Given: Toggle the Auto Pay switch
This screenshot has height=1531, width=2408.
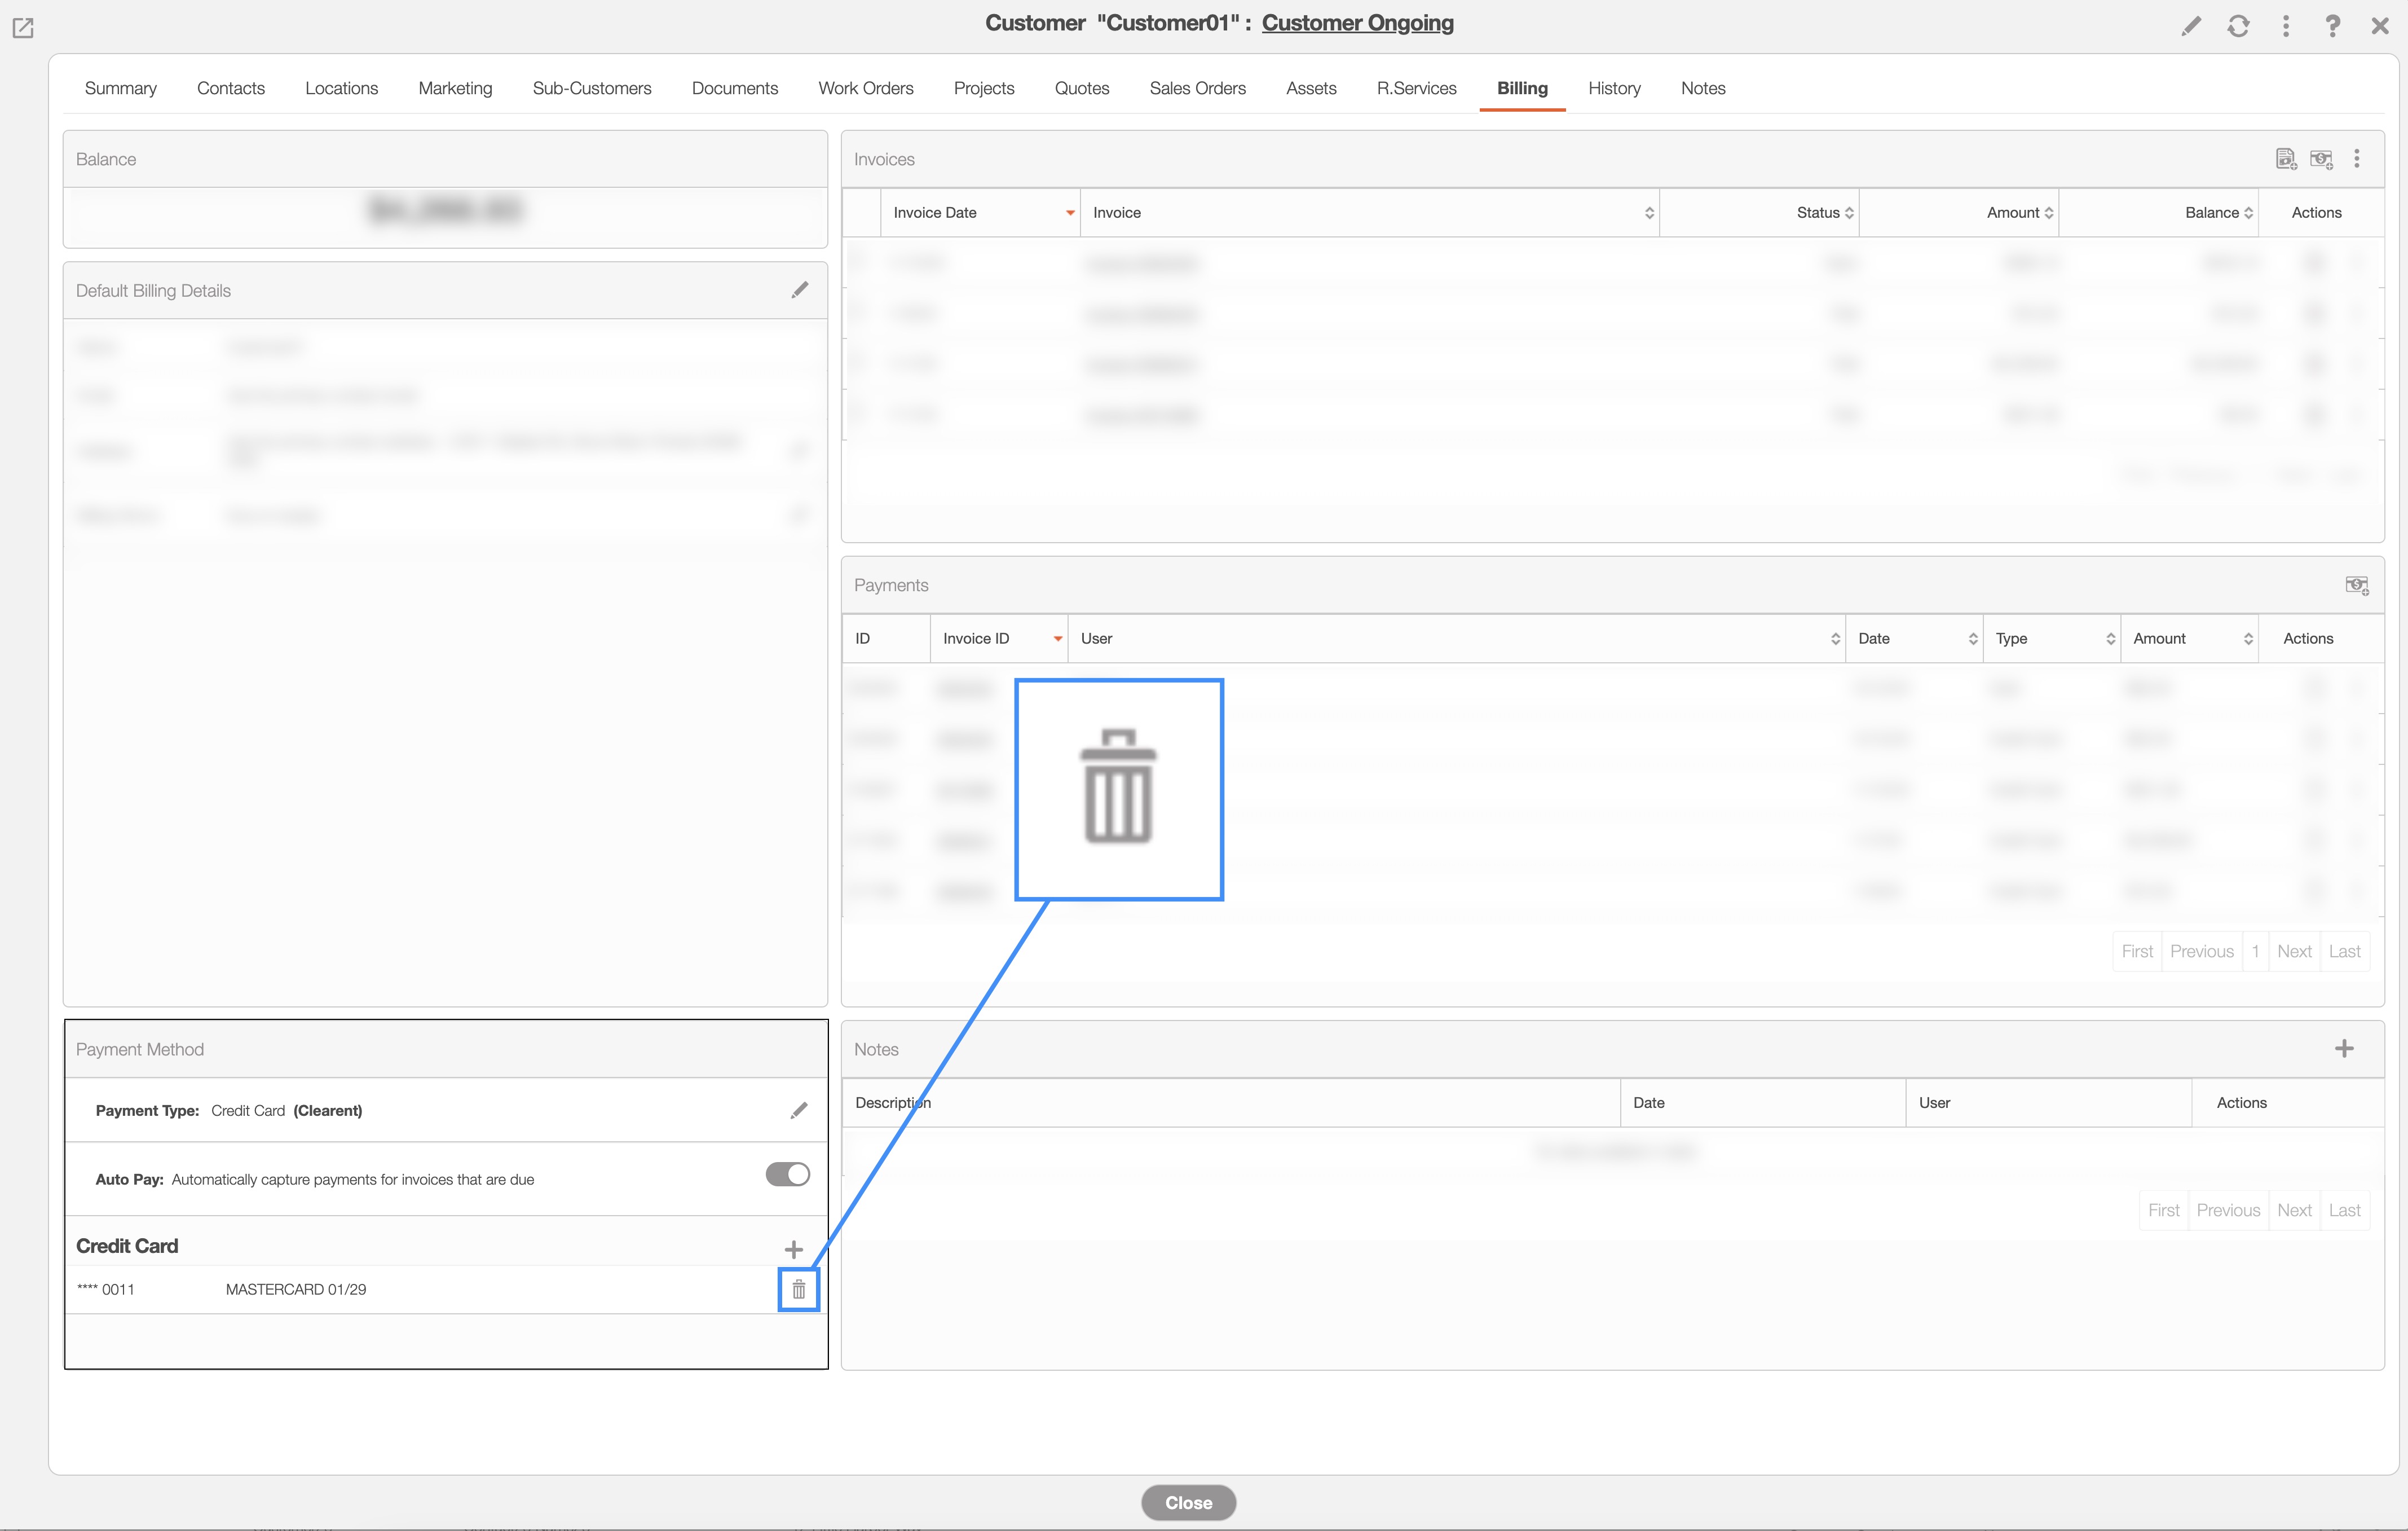Looking at the screenshot, I should (x=787, y=1174).
